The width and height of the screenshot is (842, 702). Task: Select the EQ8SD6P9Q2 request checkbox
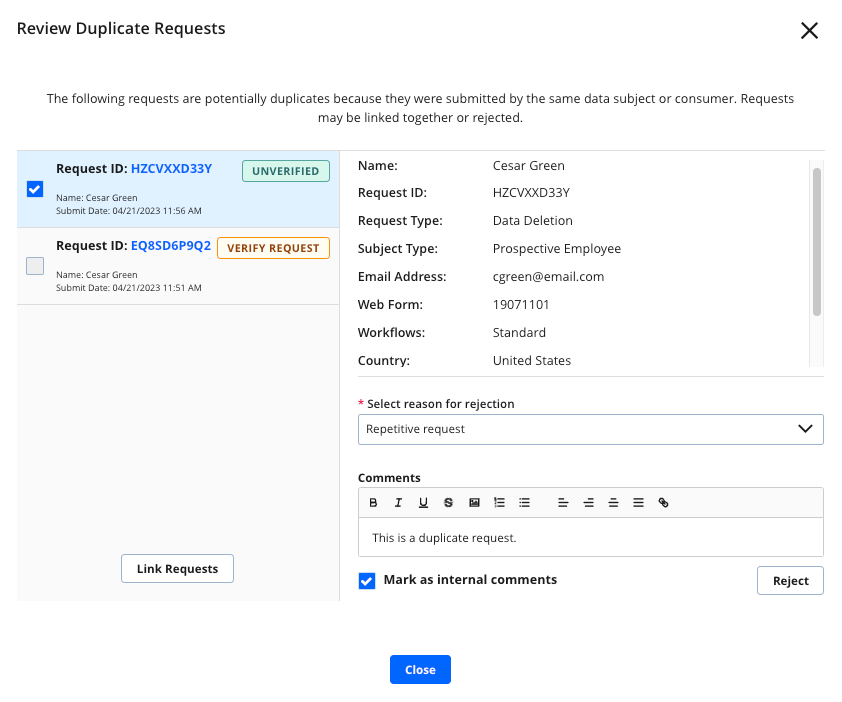pyautogui.click(x=35, y=266)
